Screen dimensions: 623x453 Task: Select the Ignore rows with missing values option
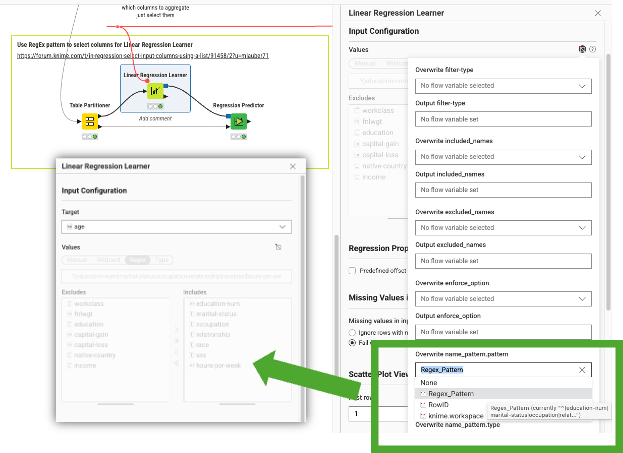tap(352, 331)
